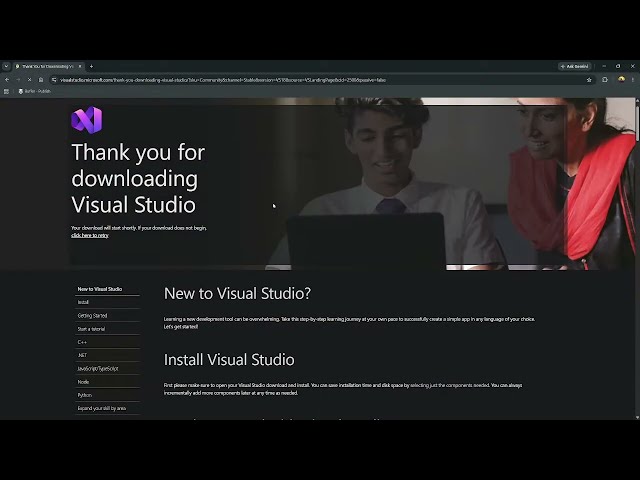Restore down the browser window
The width and height of the screenshot is (640, 480).
[618, 66]
